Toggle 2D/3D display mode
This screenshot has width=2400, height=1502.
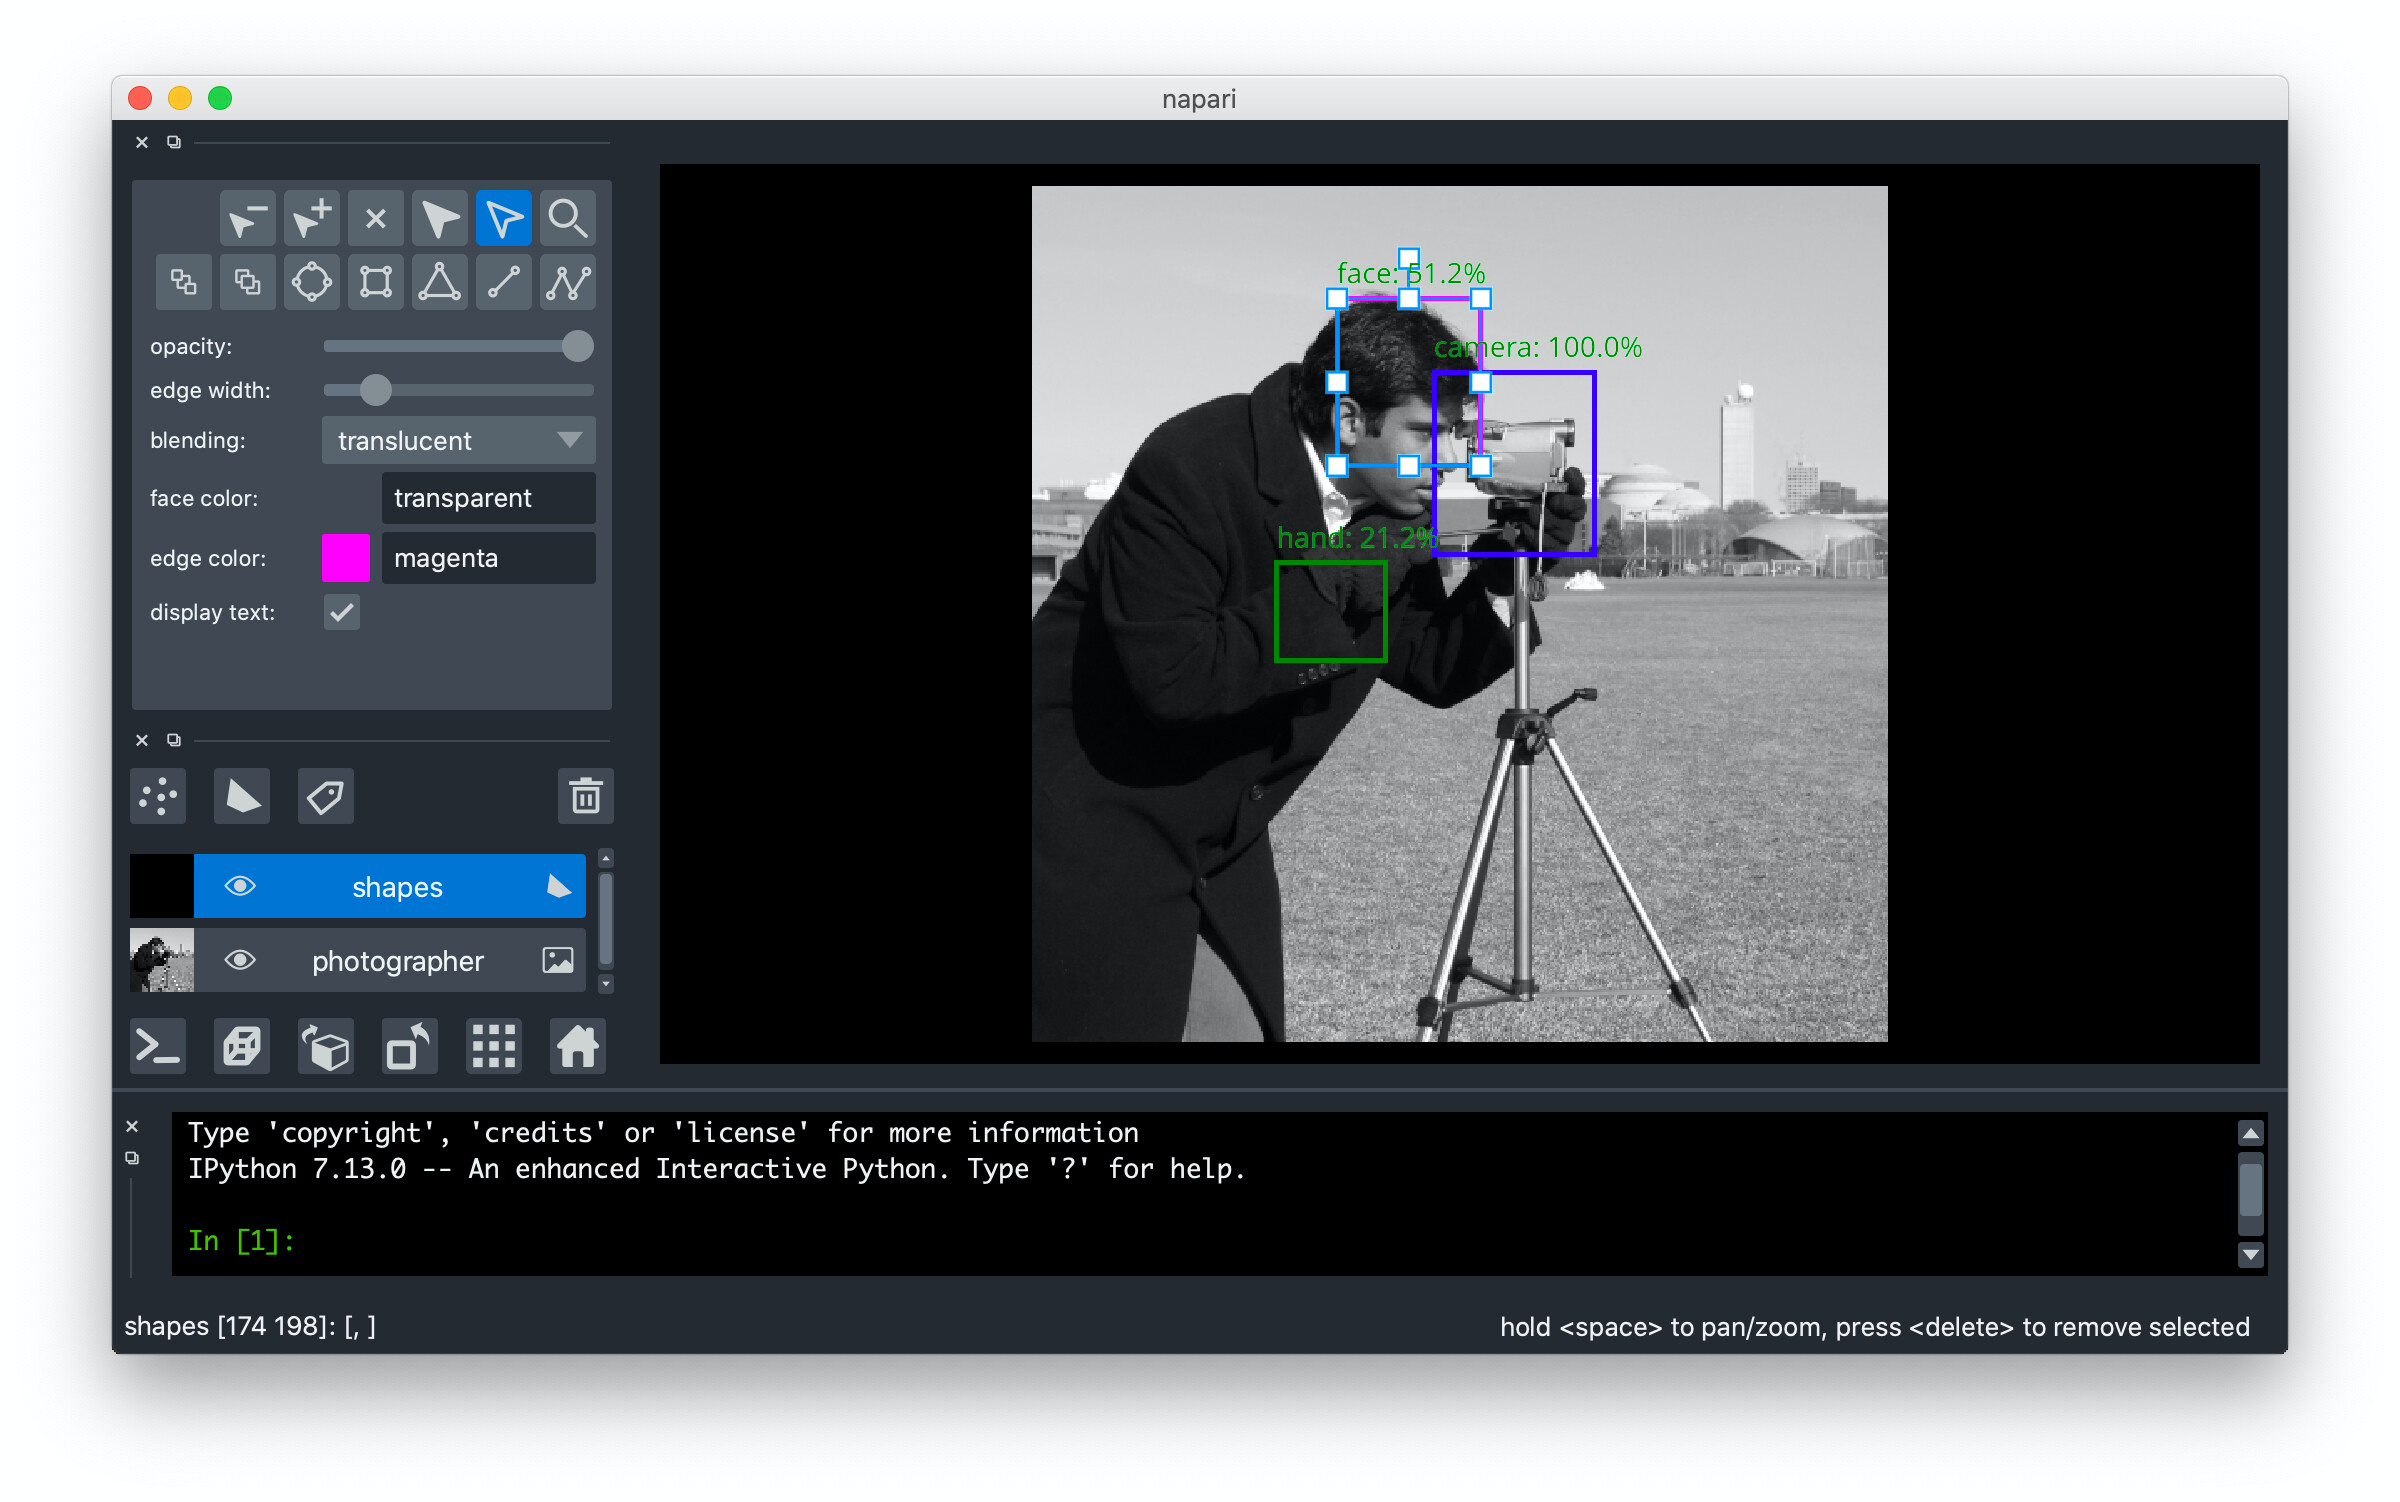pyautogui.click(x=241, y=1046)
